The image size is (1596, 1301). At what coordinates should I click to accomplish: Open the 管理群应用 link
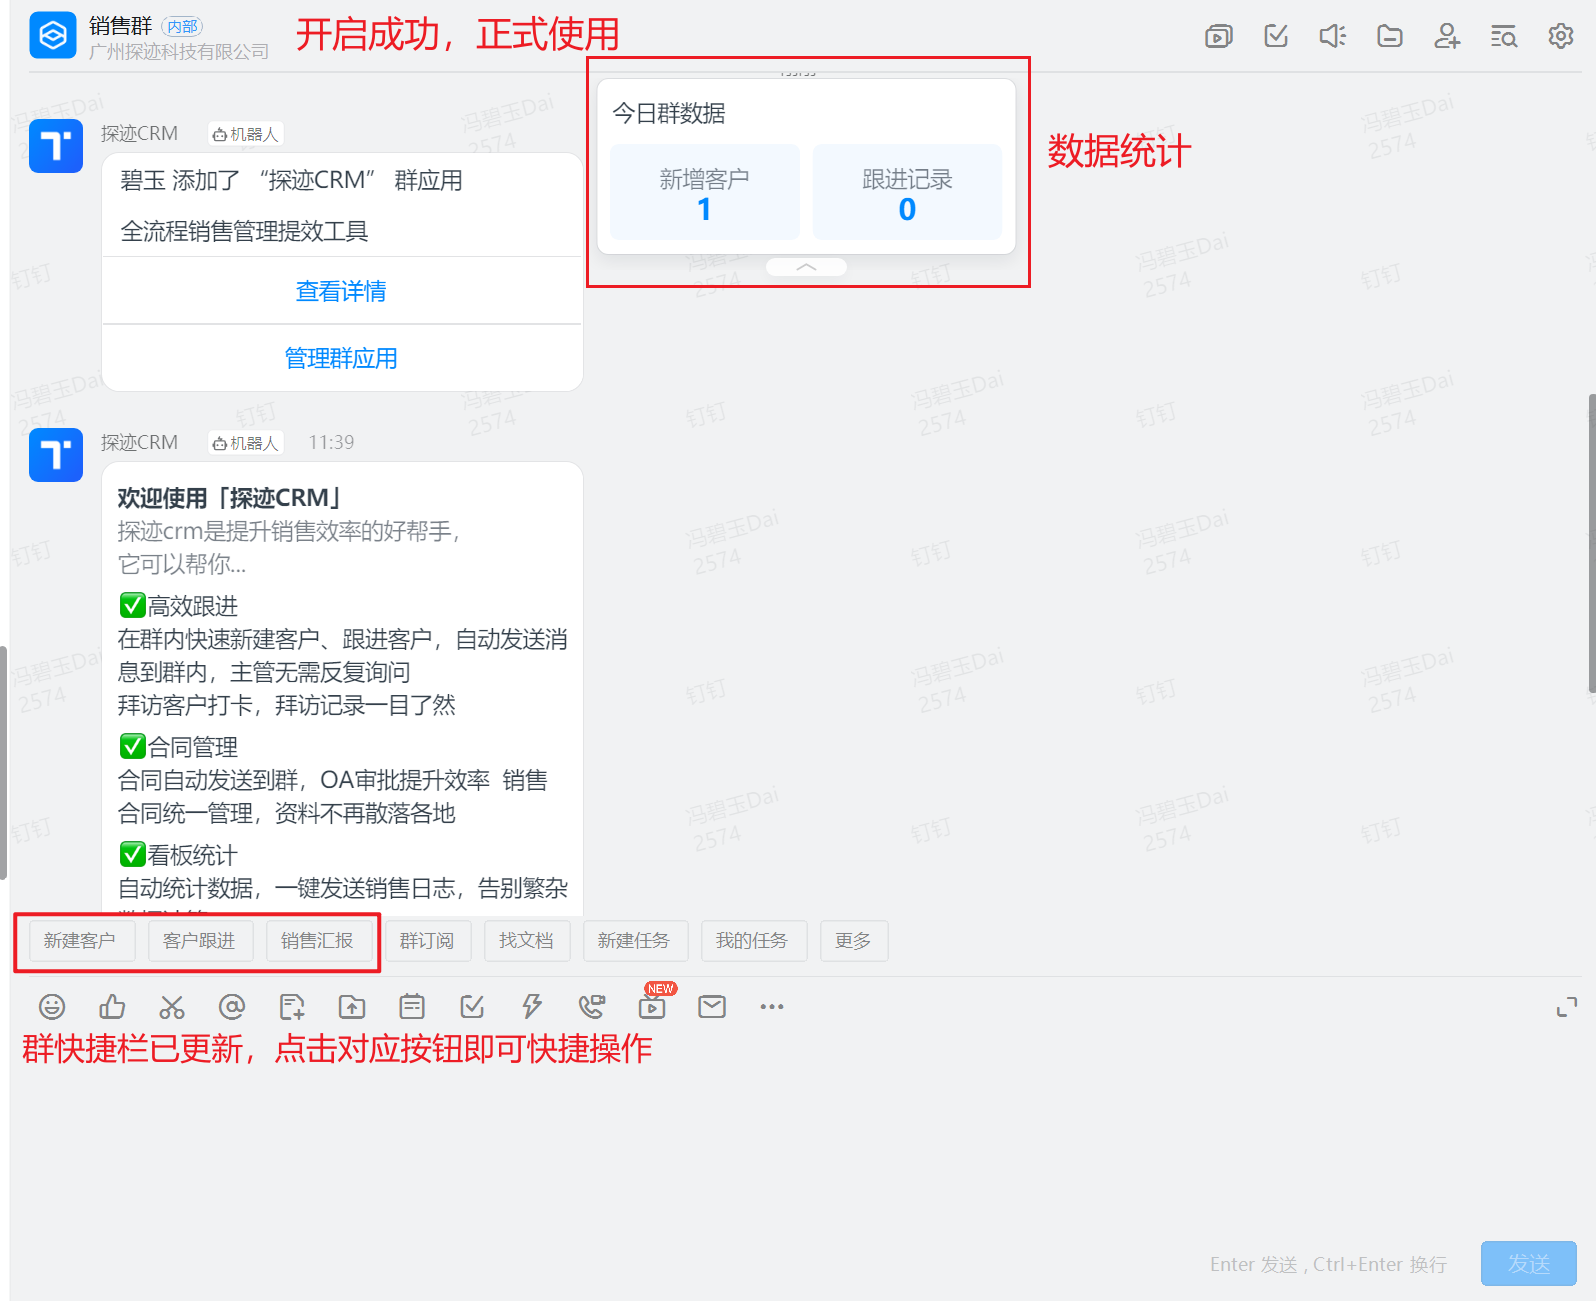pyautogui.click(x=342, y=358)
